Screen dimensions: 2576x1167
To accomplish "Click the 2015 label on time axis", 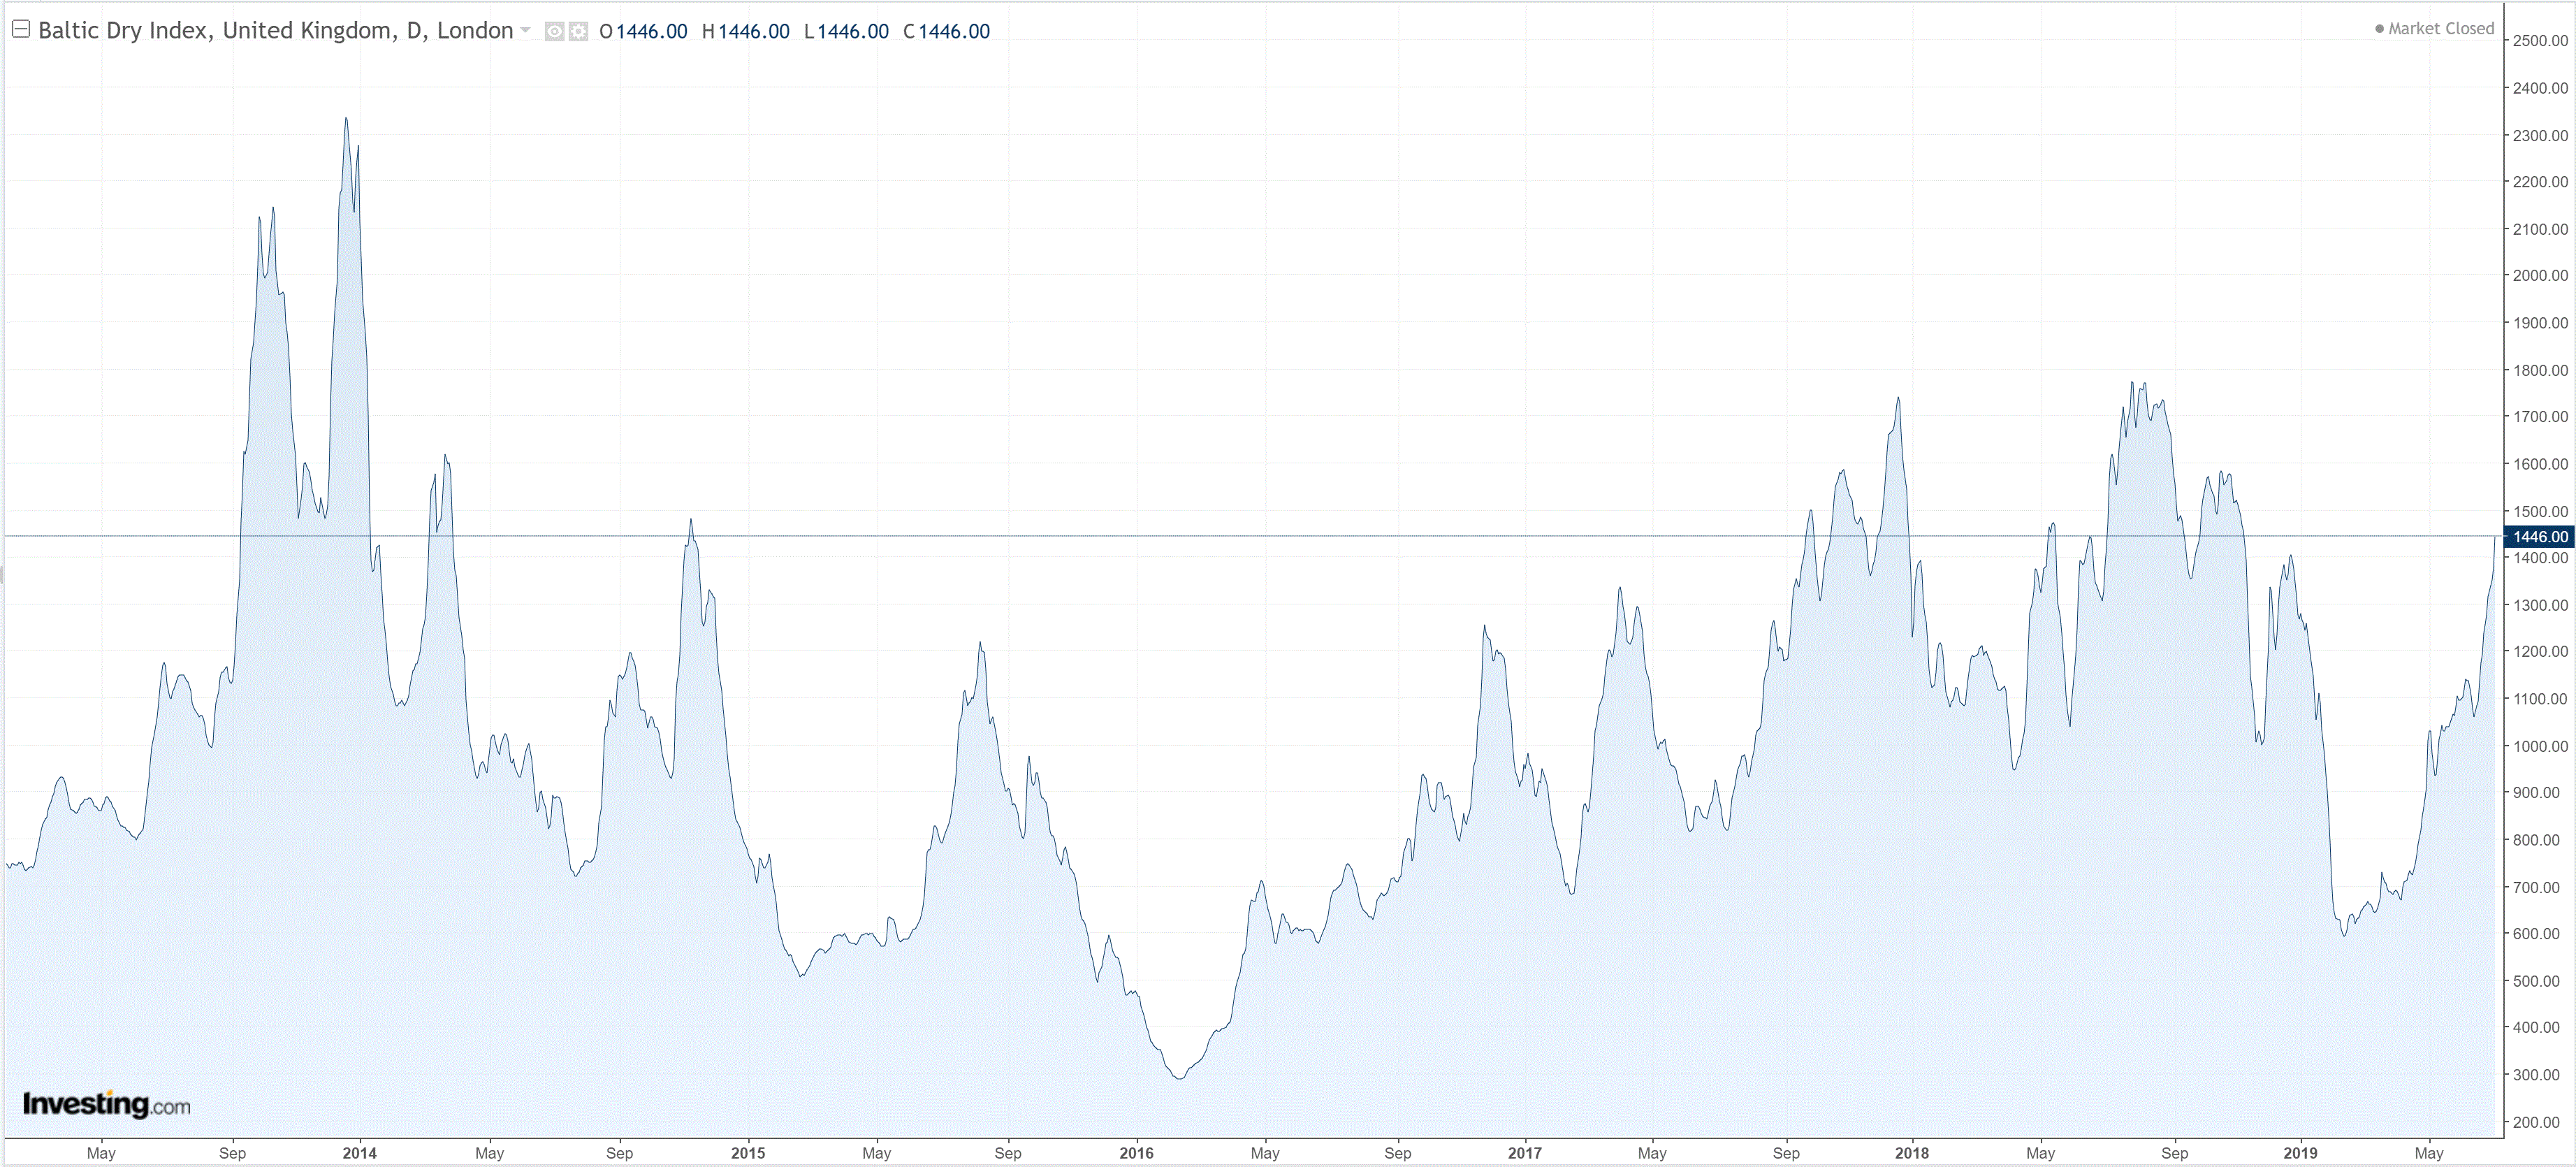I will click(x=747, y=1153).
